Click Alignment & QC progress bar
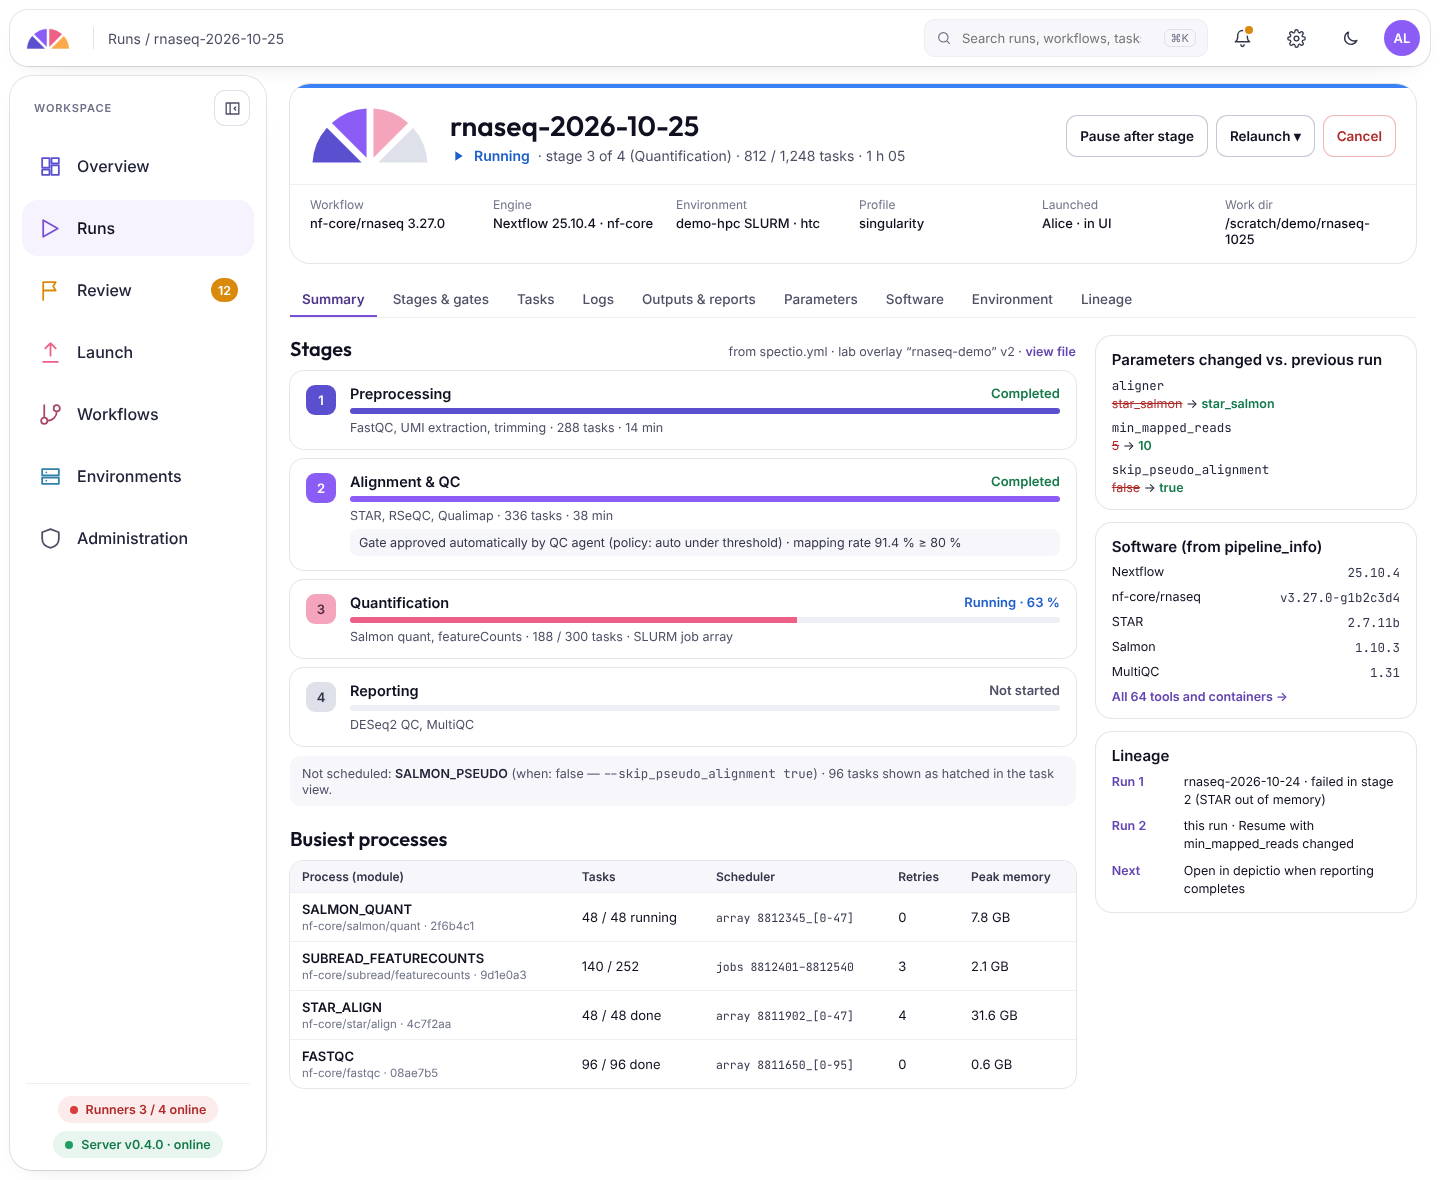This screenshot has height=1180, width=1440. pyautogui.click(x=705, y=499)
